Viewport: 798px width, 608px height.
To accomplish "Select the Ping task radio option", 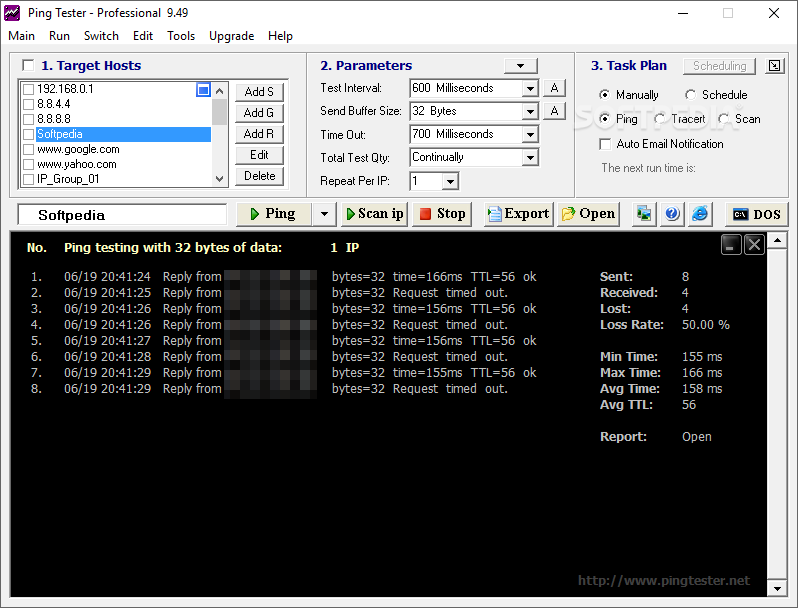I will [x=604, y=119].
